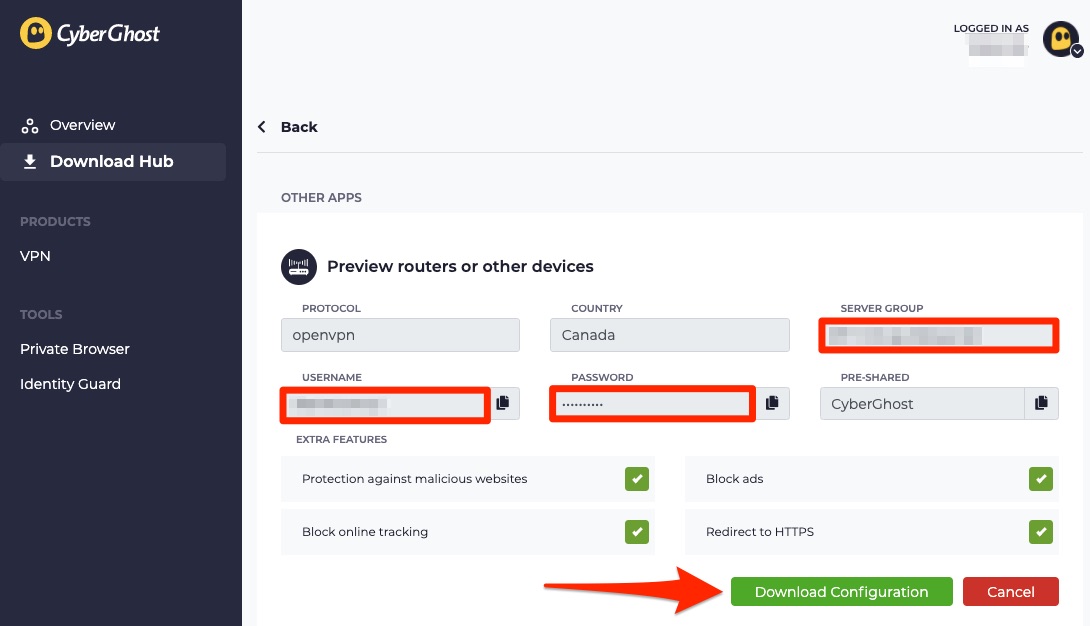The image size is (1090, 626).
Task: Open the VPN product page
Action: pos(35,256)
